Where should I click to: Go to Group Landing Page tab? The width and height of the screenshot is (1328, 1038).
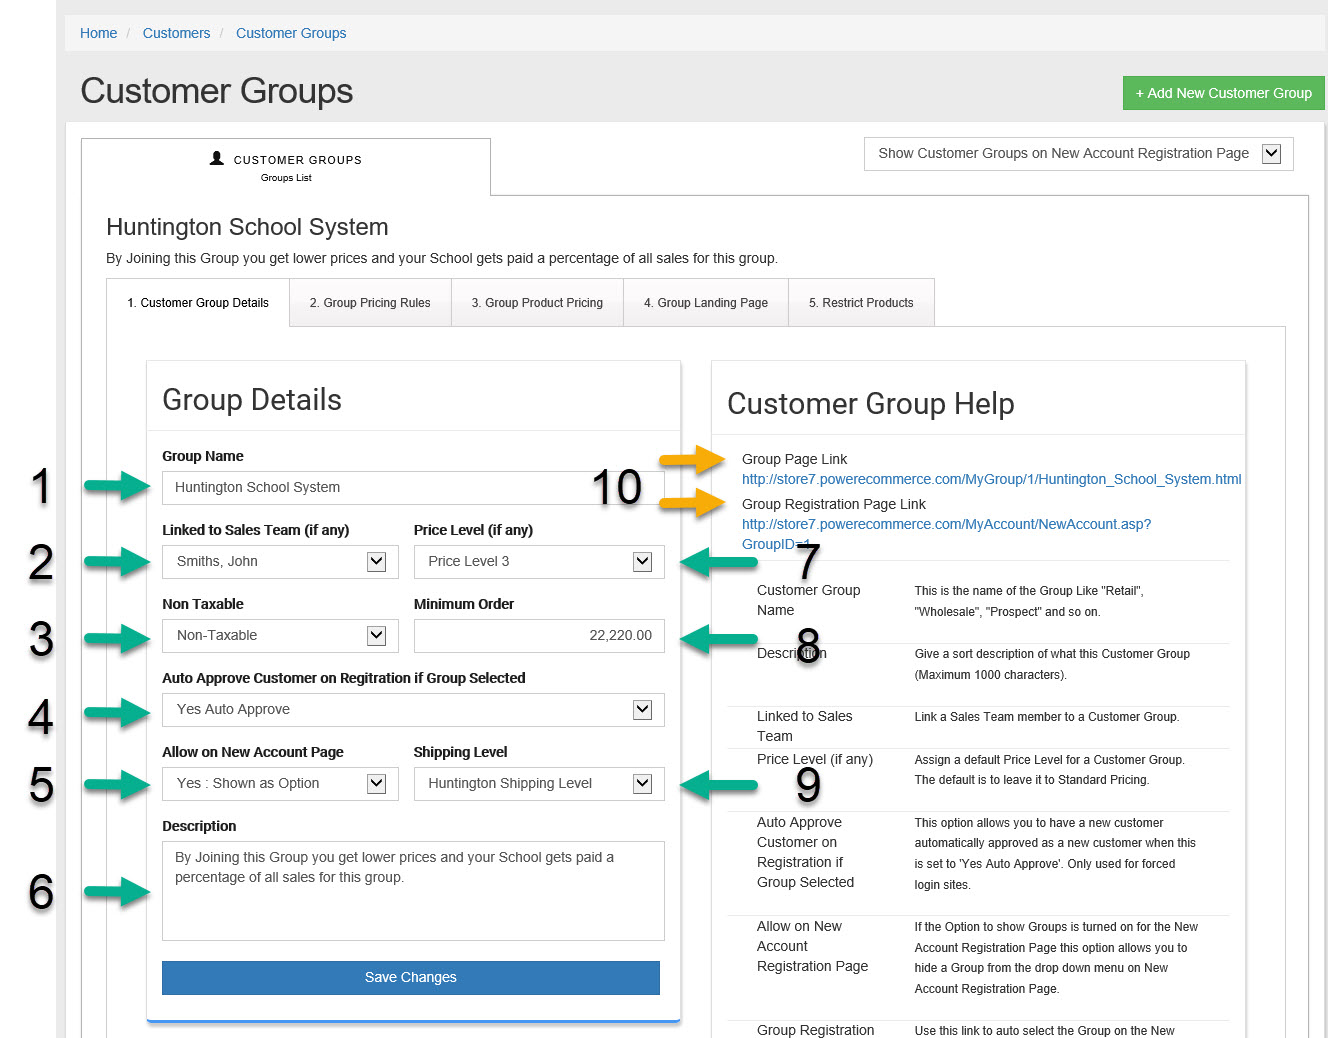click(x=706, y=303)
